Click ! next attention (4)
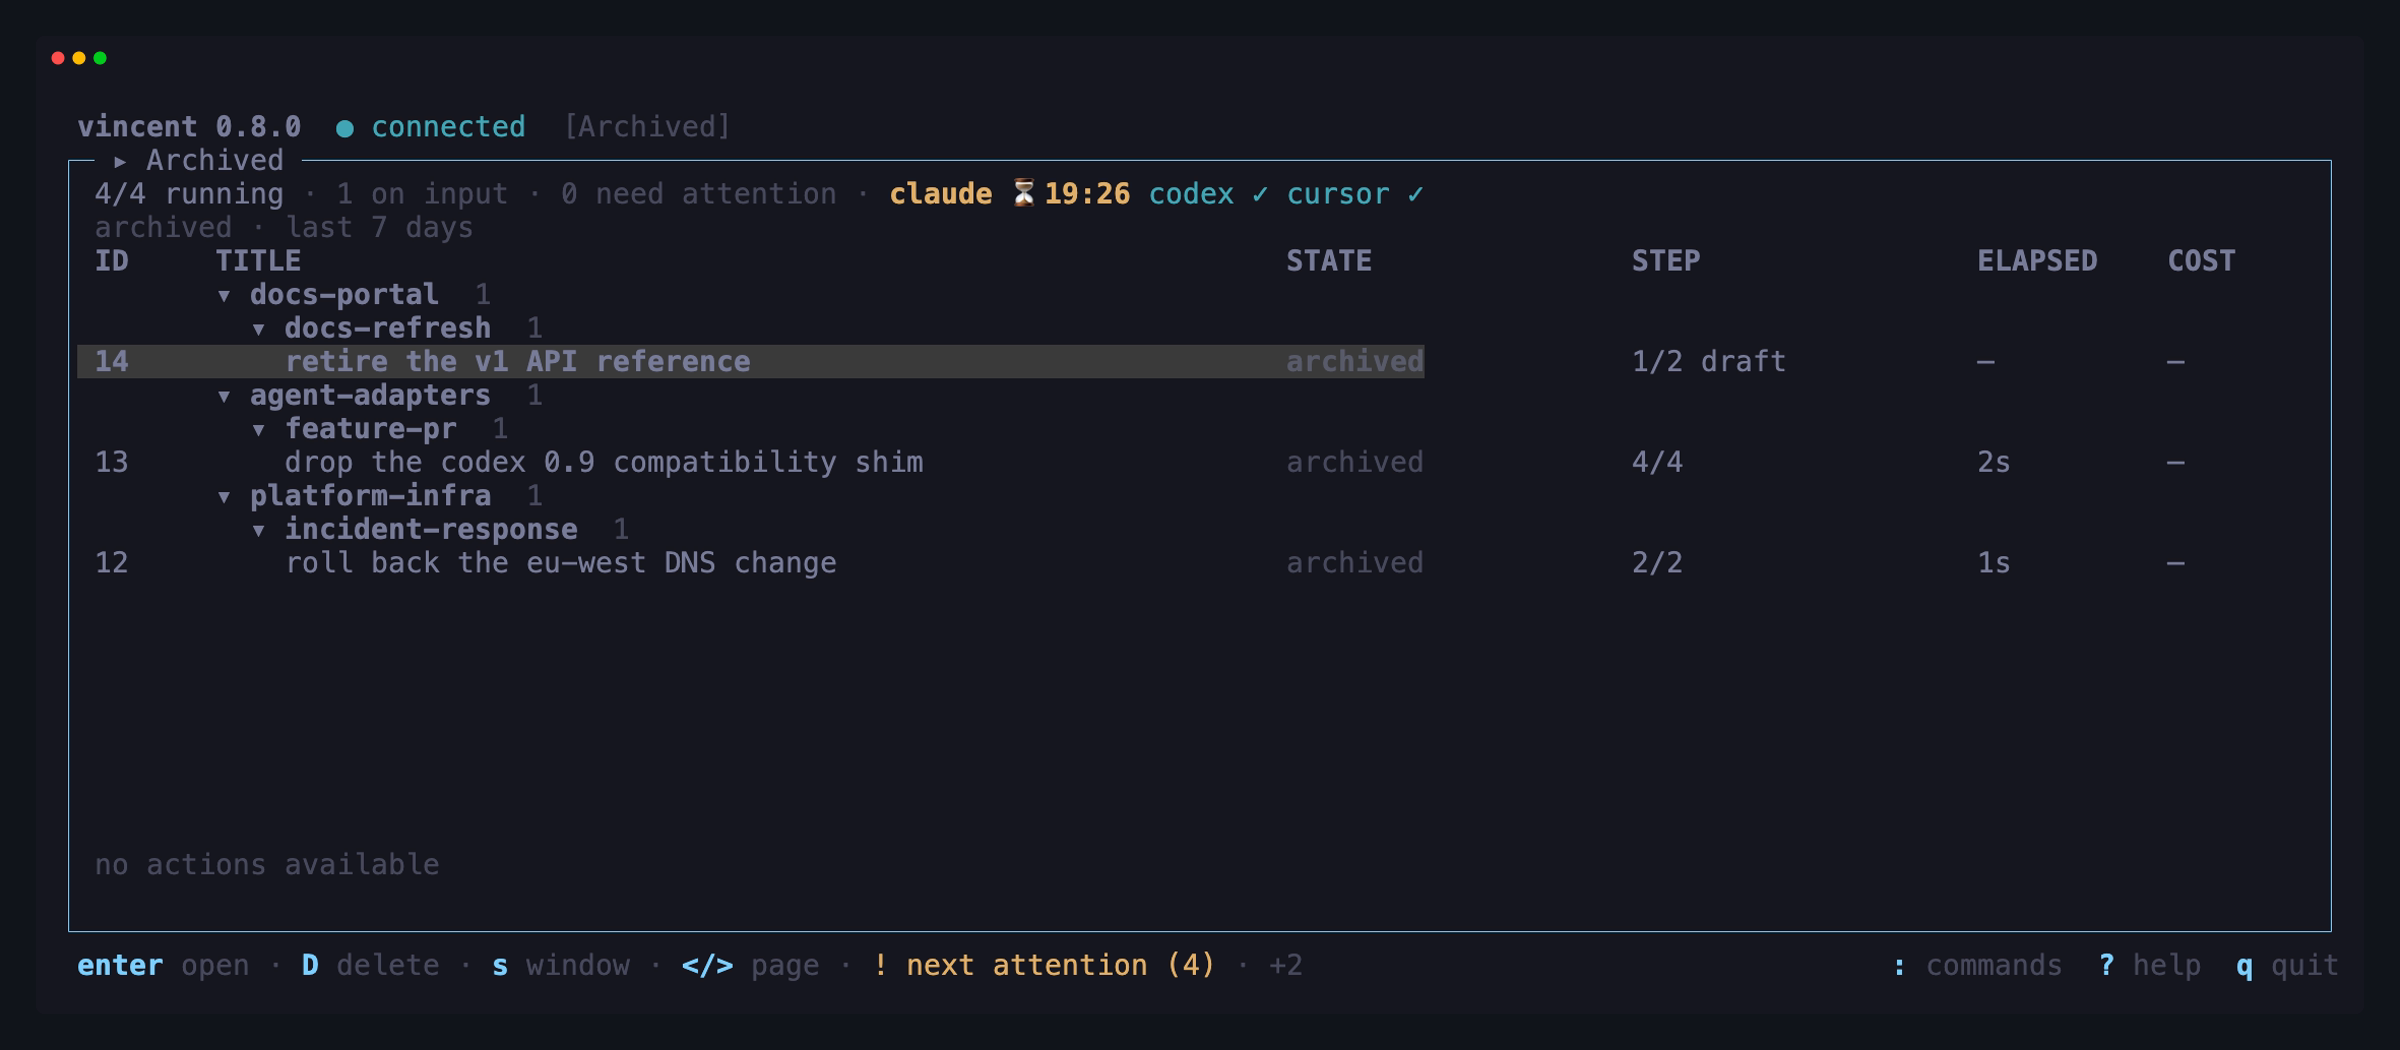The image size is (2400, 1050). [x=1043, y=966]
